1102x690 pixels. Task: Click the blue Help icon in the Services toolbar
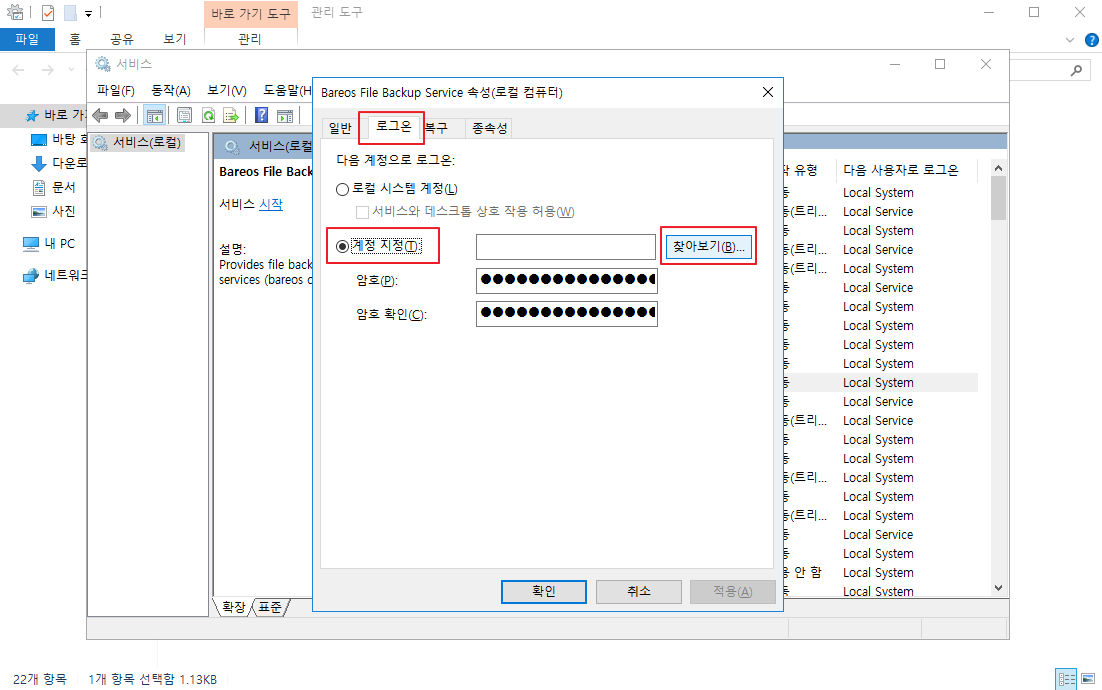point(261,115)
